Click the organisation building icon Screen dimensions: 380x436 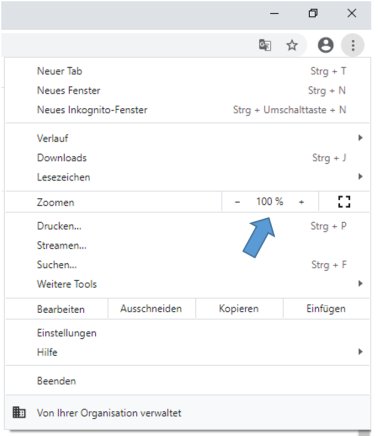pos(19,412)
